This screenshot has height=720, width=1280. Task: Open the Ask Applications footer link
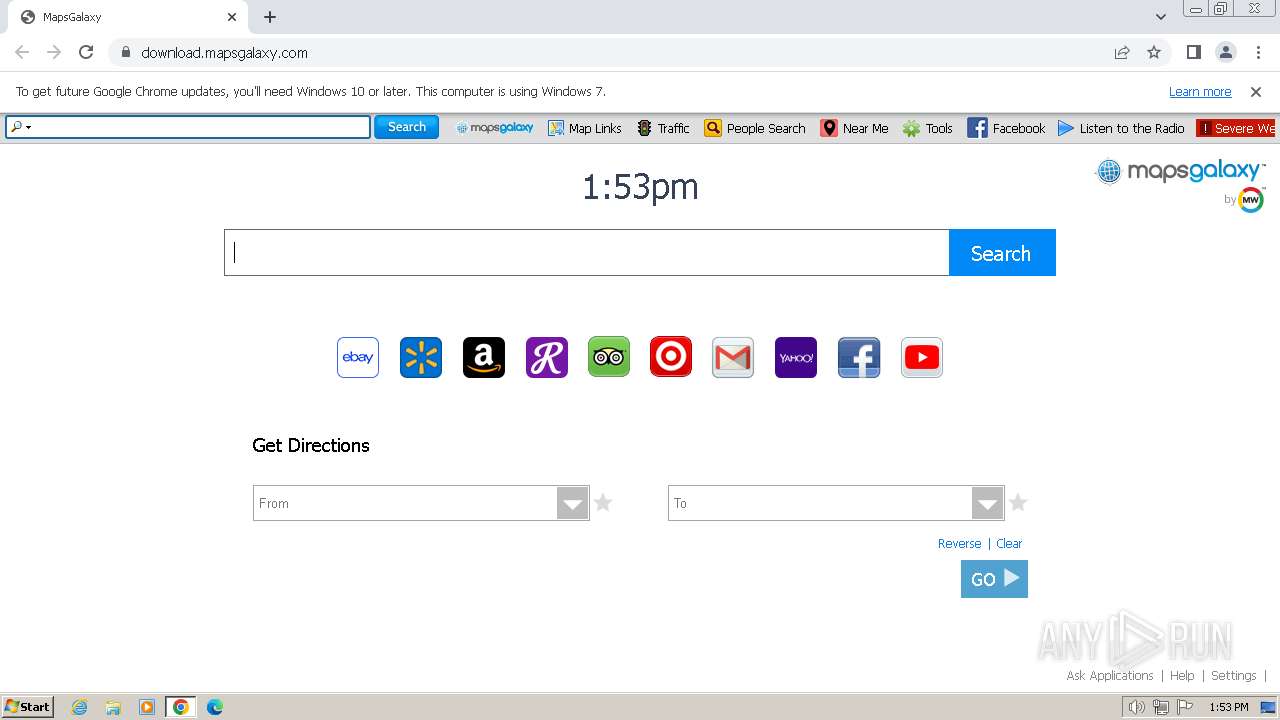click(1110, 676)
